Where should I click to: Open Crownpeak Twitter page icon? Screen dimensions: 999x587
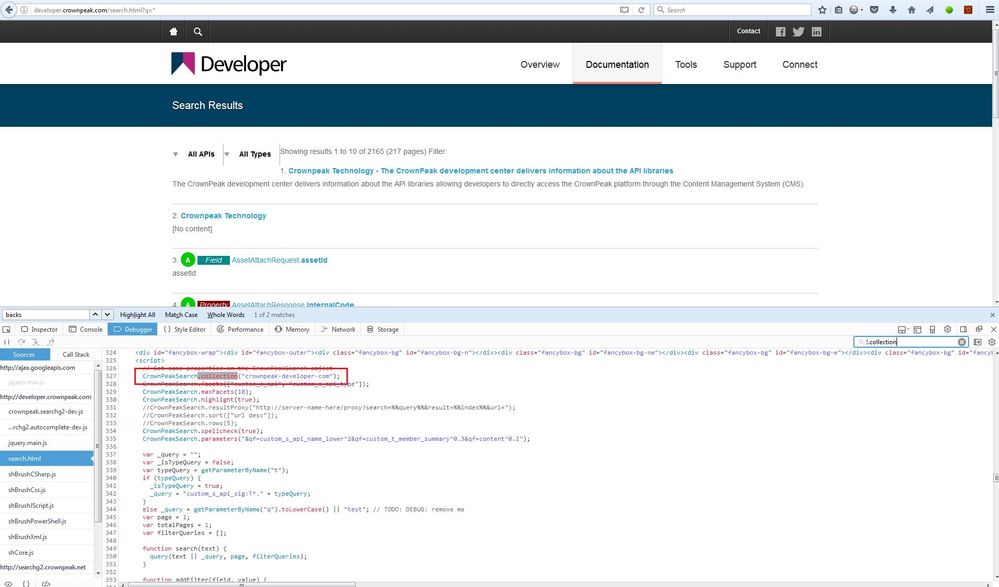click(x=798, y=31)
